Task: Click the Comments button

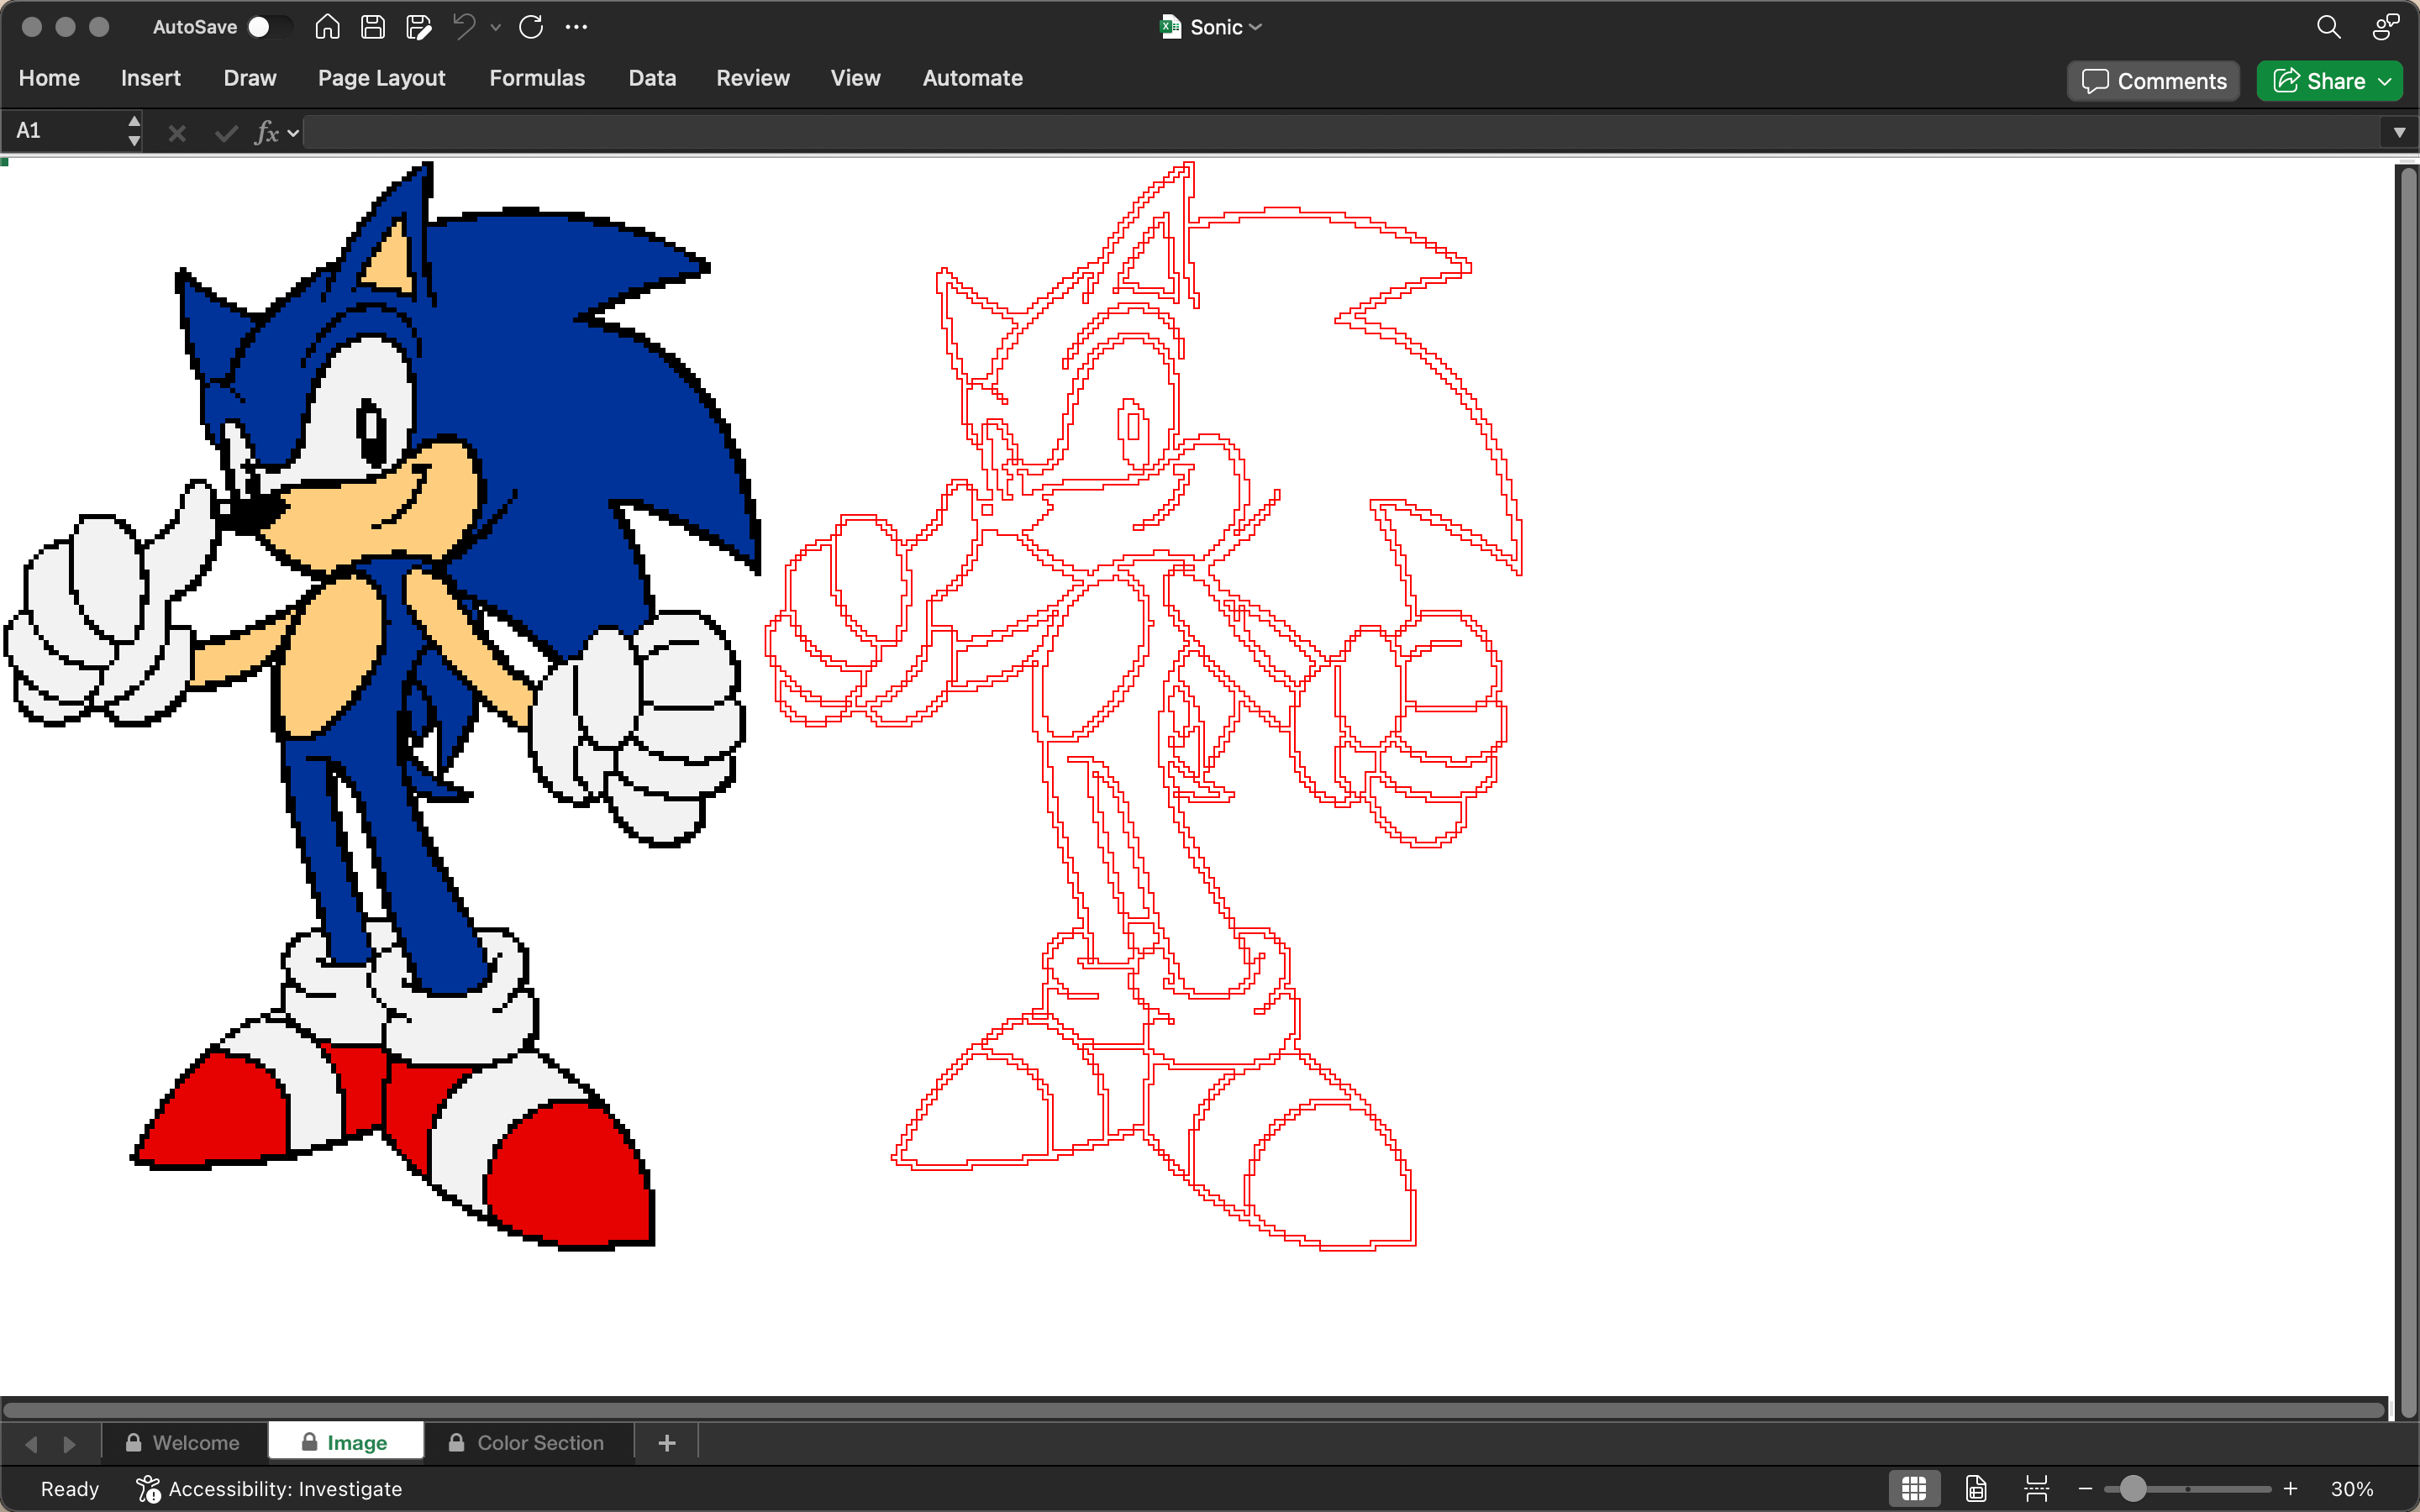Action: (2154, 81)
